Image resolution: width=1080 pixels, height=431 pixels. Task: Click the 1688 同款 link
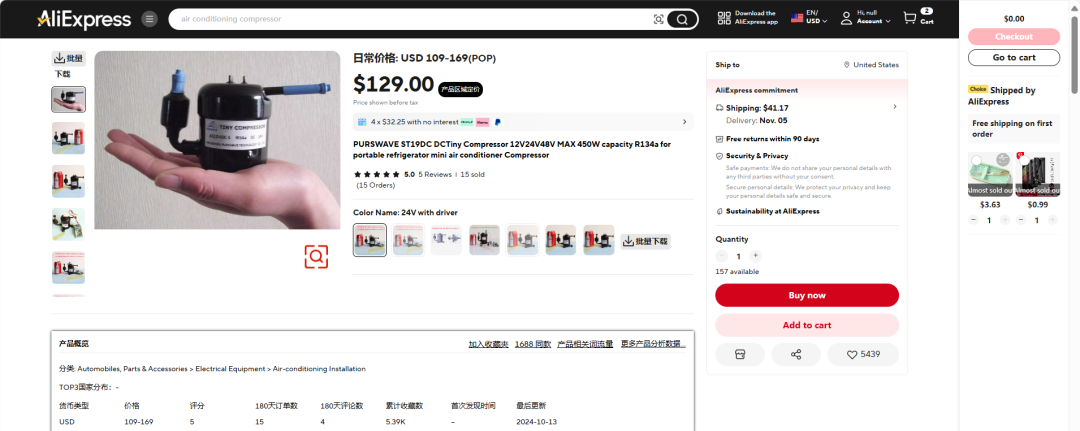pyautogui.click(x=533, y=344)
